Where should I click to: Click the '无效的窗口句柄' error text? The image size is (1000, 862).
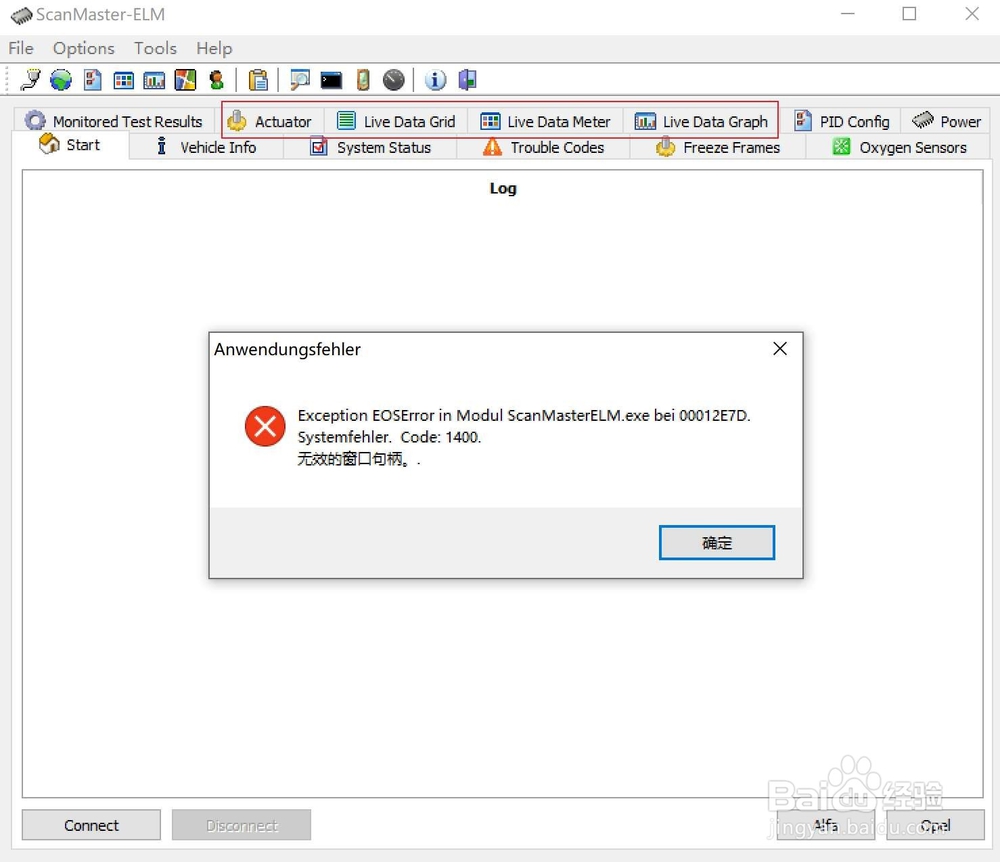pyautogui.click(x=358, y=459)
